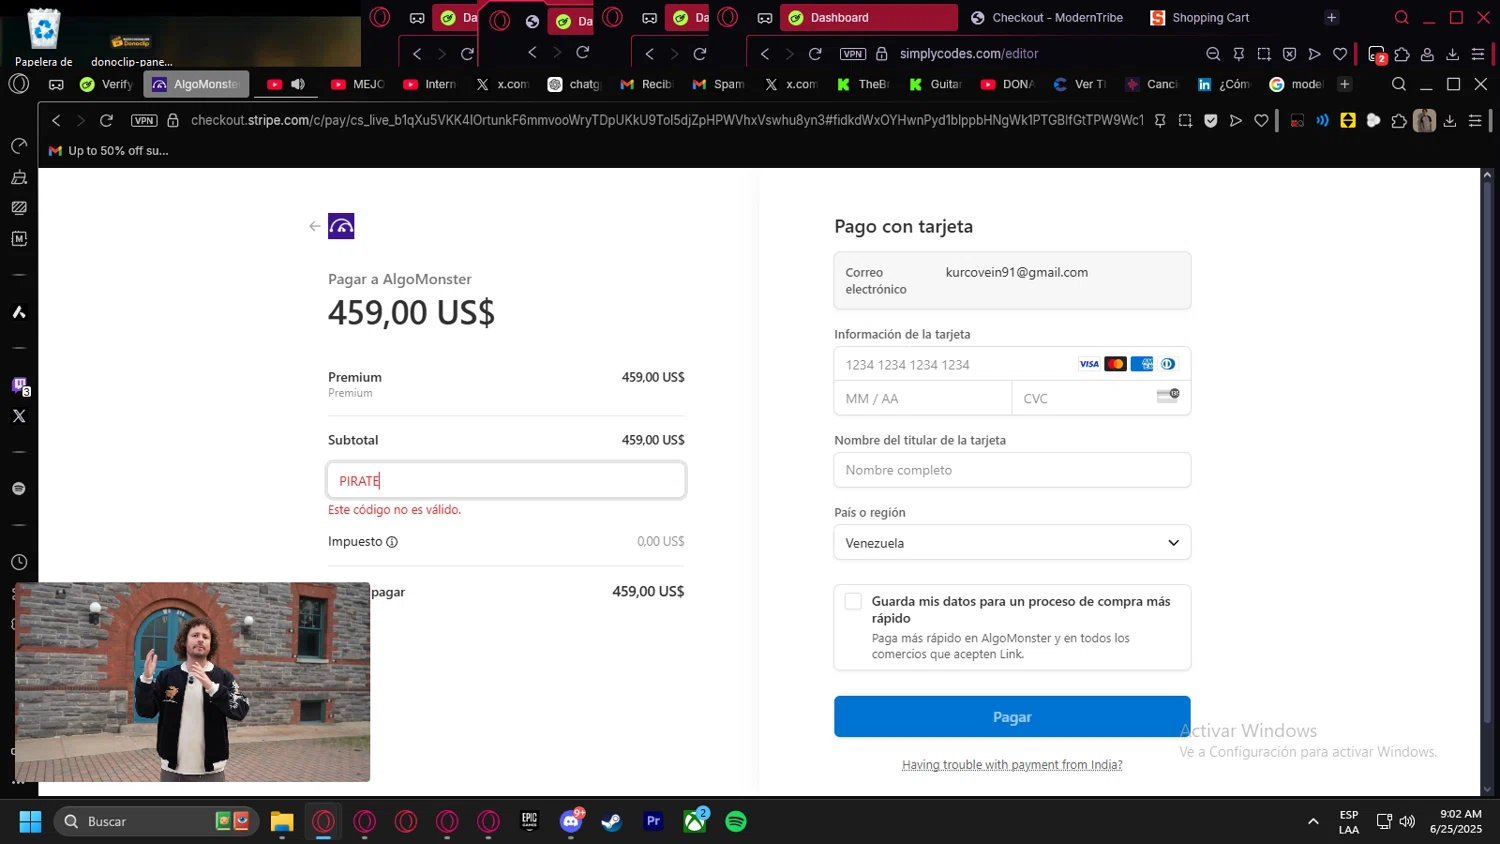Viewport: 1500px width, 844px height.
Task: Focus the Nombre completo field
Action: tap(1012, 470)
